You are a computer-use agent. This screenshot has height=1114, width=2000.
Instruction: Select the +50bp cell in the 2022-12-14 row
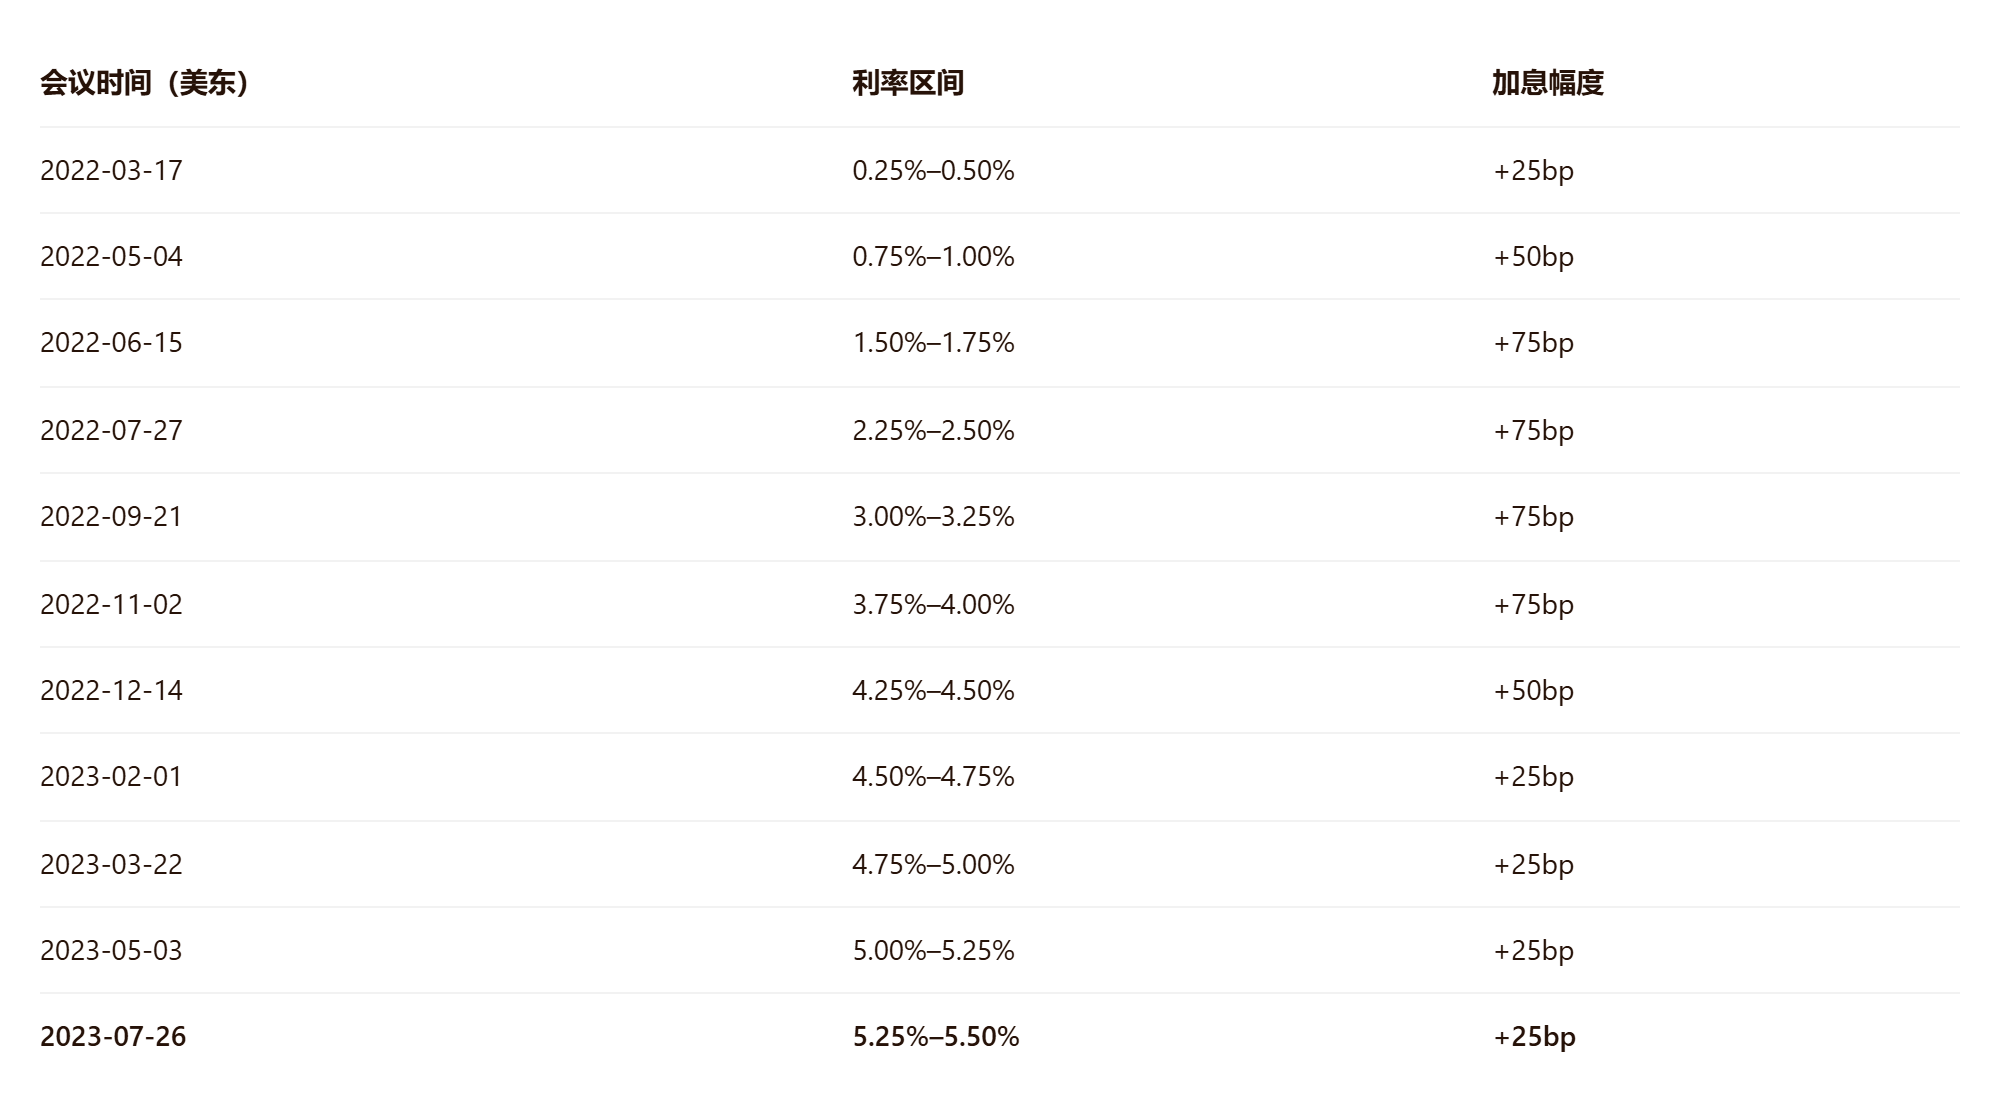coord(1534,691)
